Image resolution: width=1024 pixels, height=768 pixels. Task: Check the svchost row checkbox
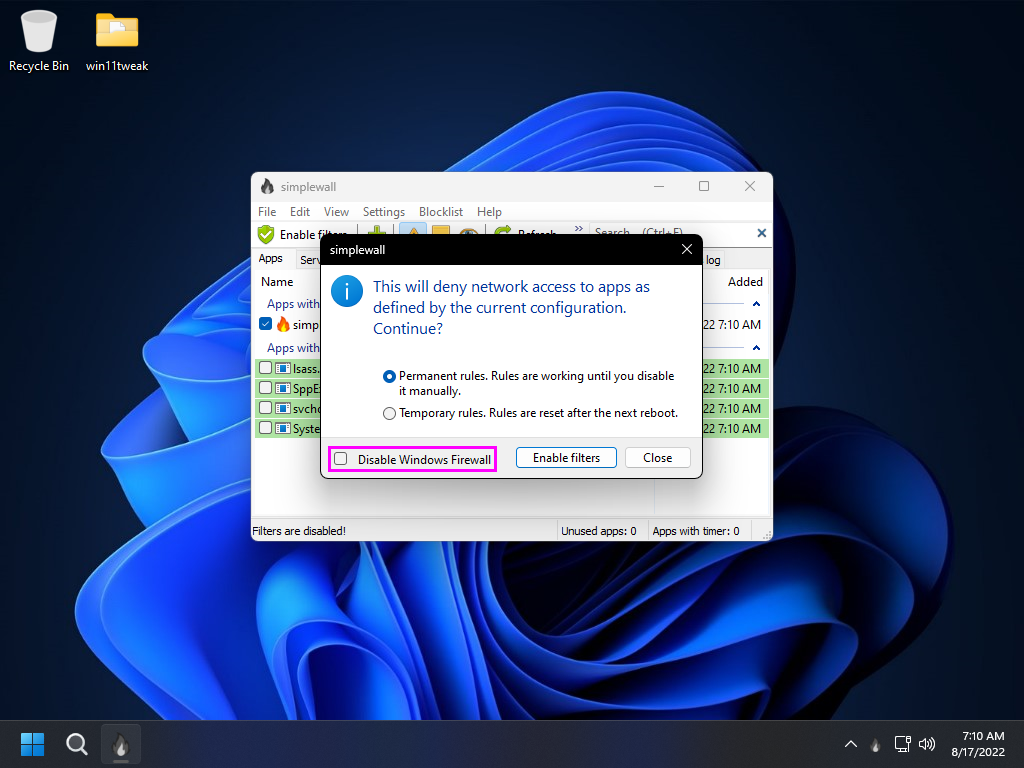pos(265,408)
